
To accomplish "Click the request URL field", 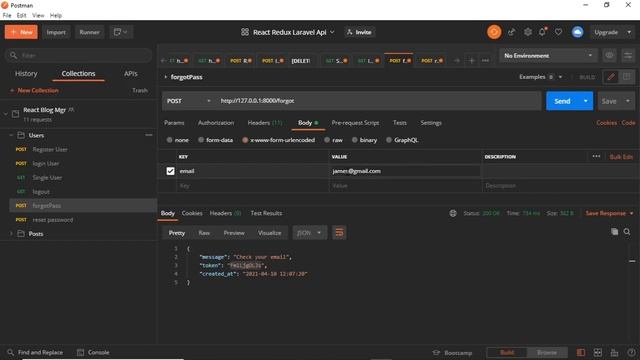I will (379, 101).
